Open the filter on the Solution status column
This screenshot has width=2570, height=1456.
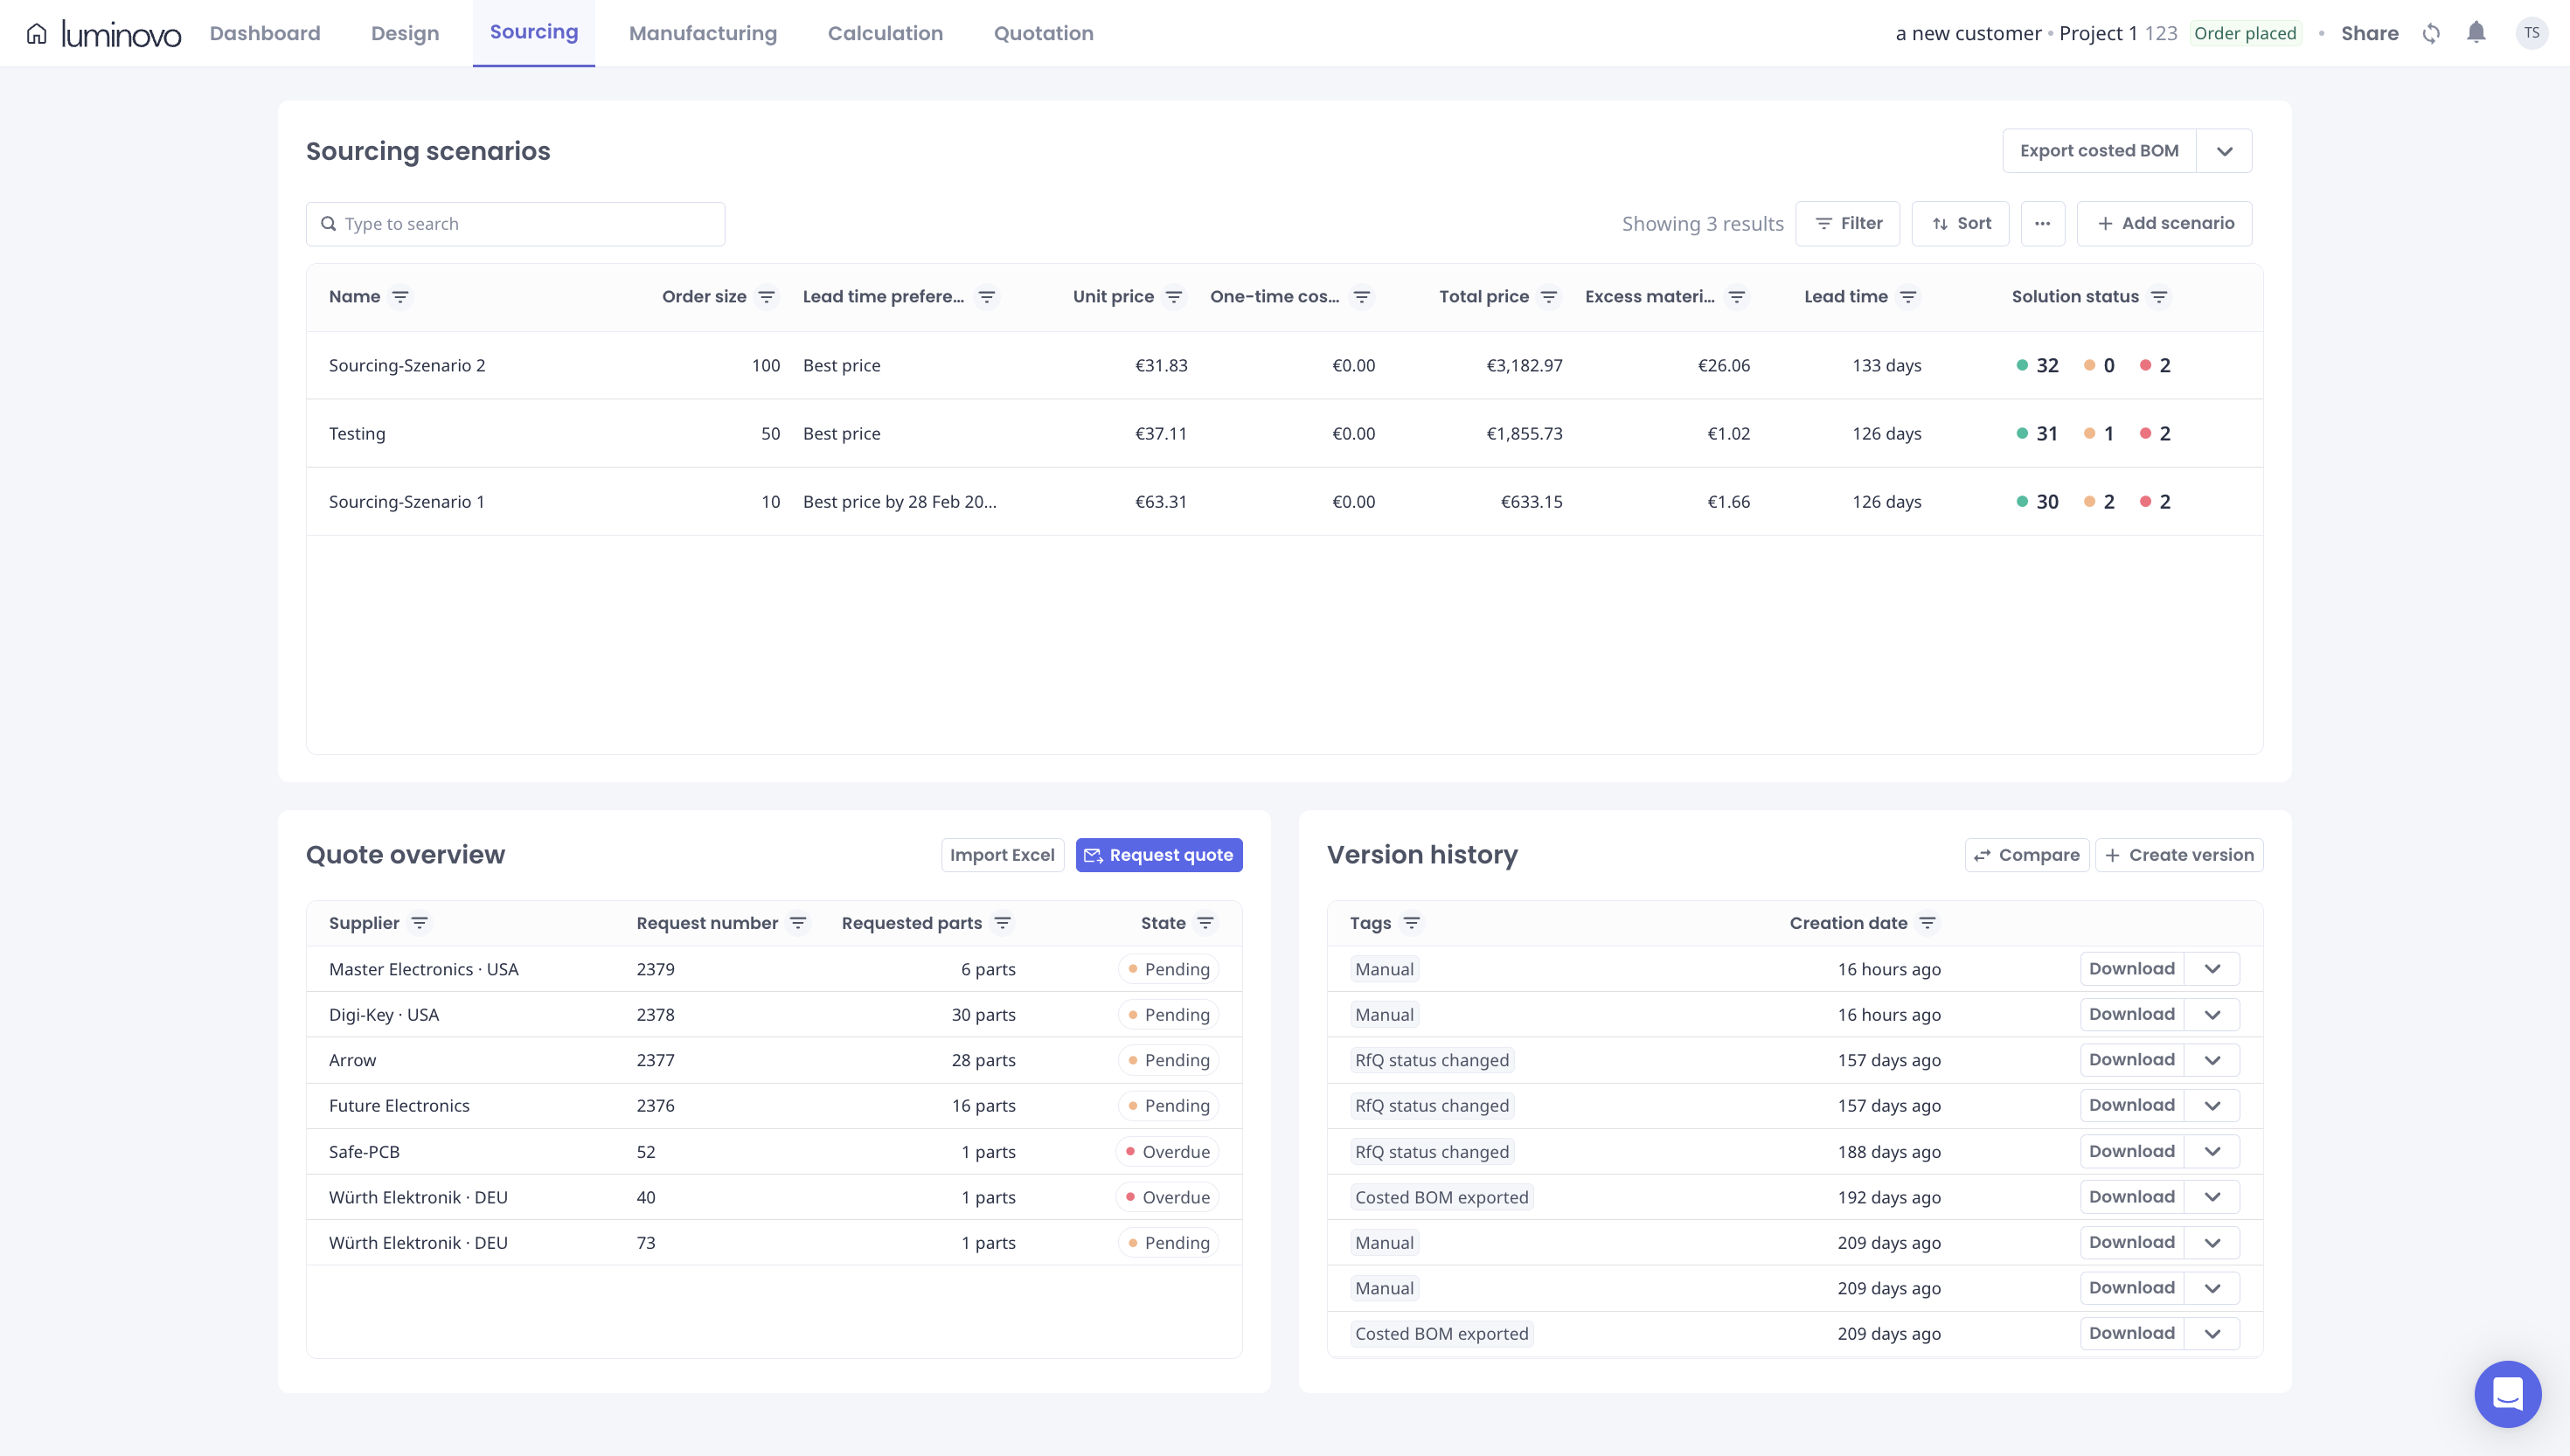tap(2160, 296)
